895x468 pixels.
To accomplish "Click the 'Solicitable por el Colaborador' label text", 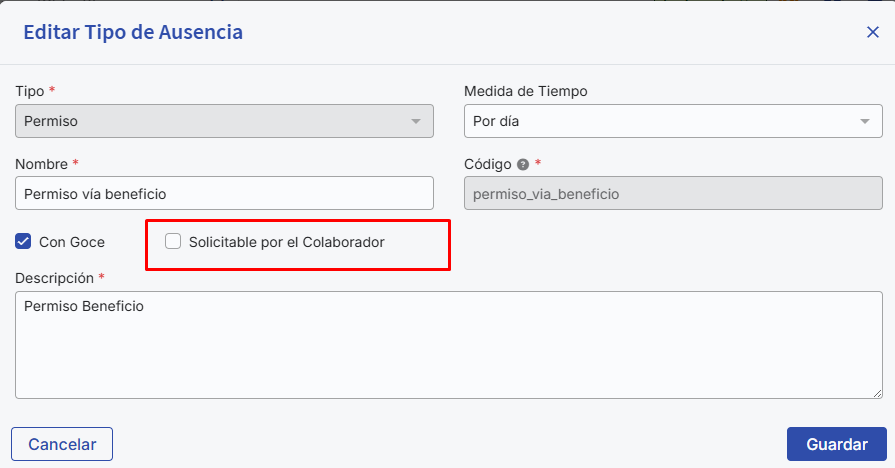I will pyautogui.click(x=287, y=242).
